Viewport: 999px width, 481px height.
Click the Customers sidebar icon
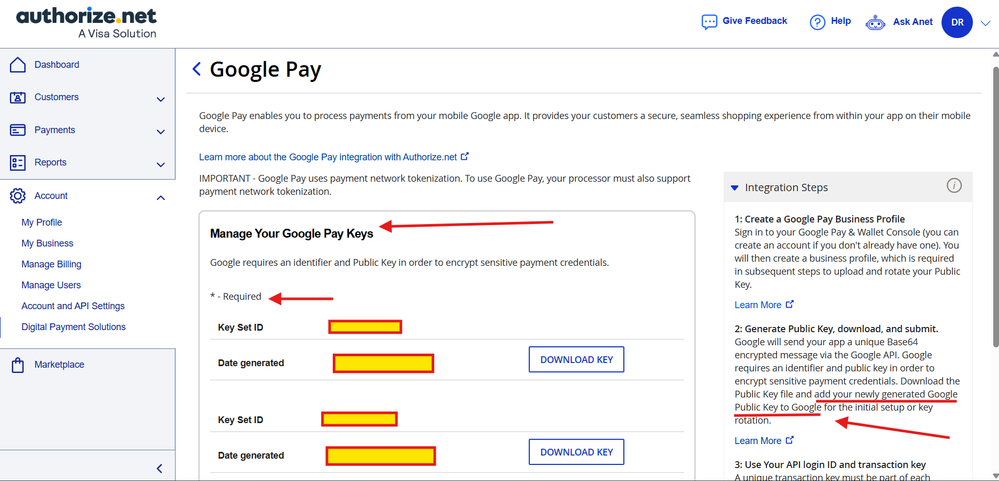[x=18, y=97]
